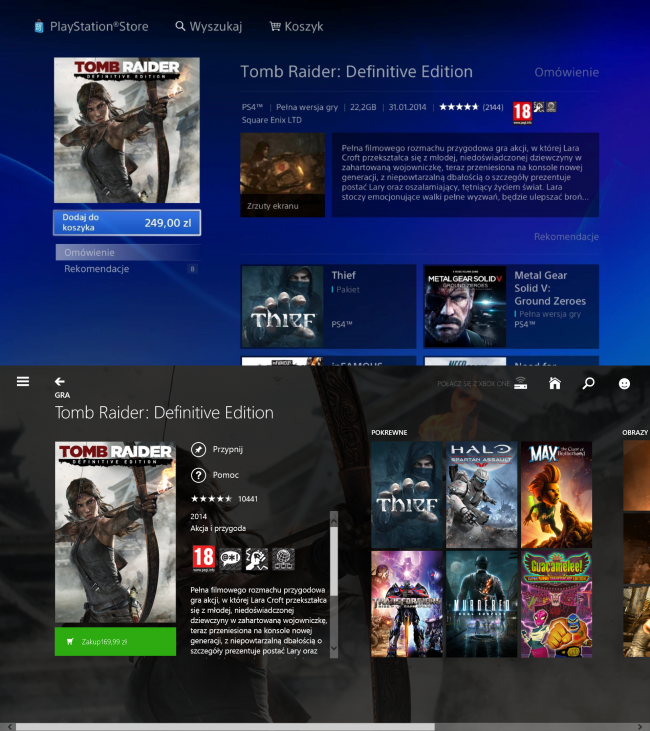Viewport: 650px width, 731px height.
Task: Open Transformers game tile
Action: [407, 604]
